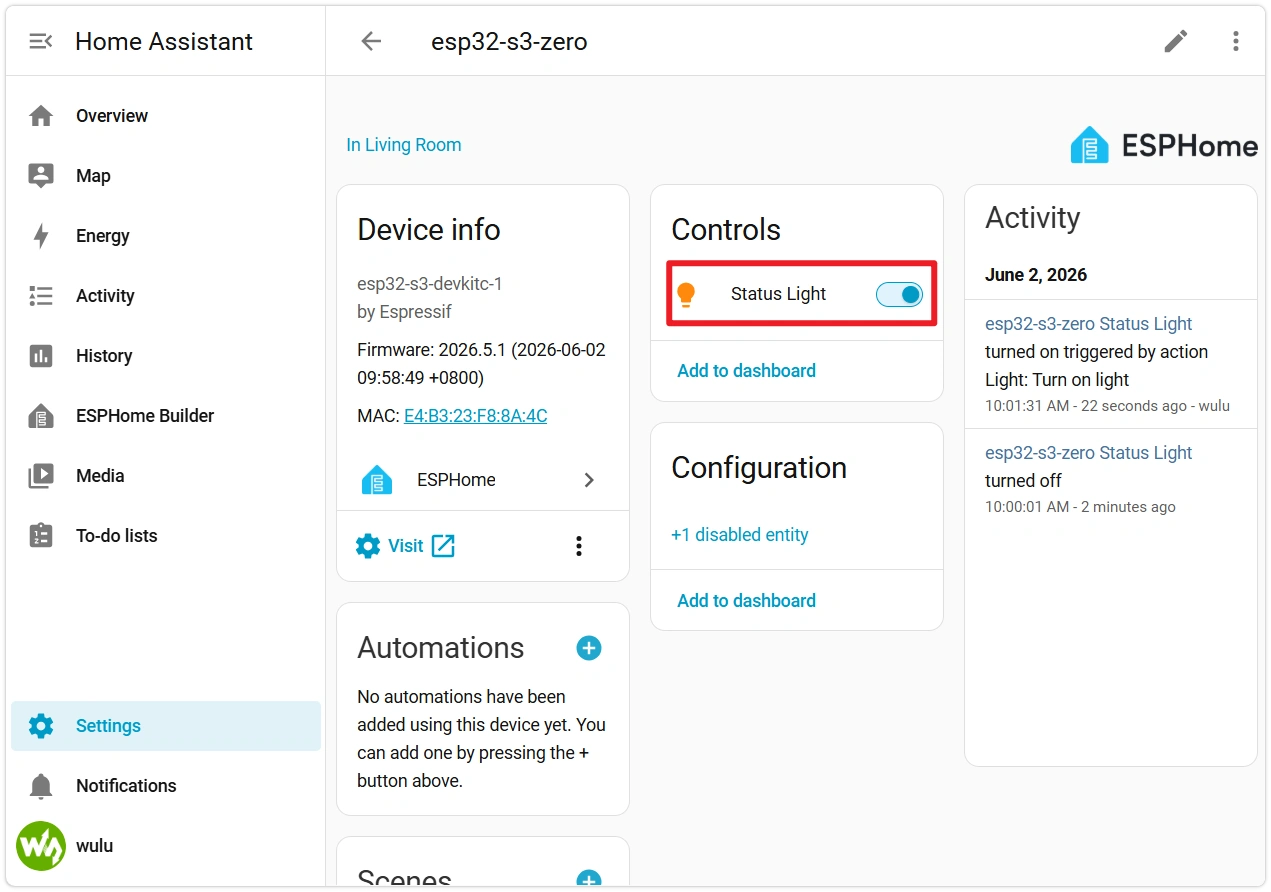Show the +1 disabled entity
The image size is (1271, 892).
[x=740, y=535]
